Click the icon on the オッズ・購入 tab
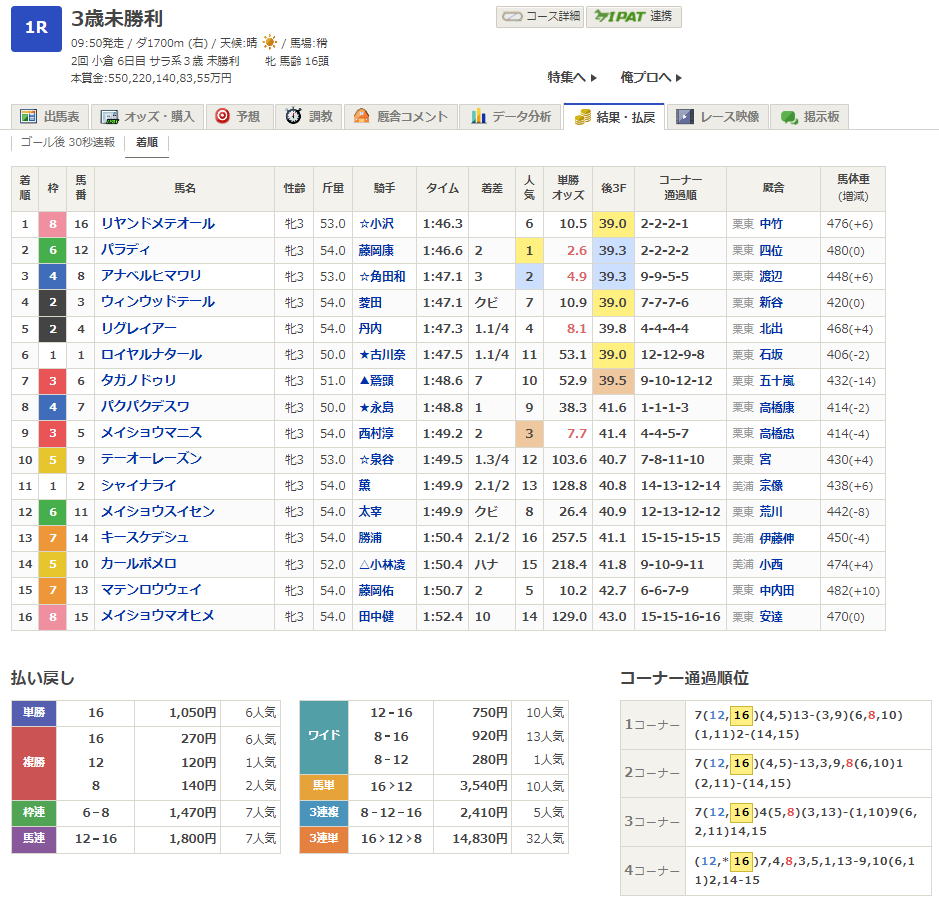 (x=110, y=117)
